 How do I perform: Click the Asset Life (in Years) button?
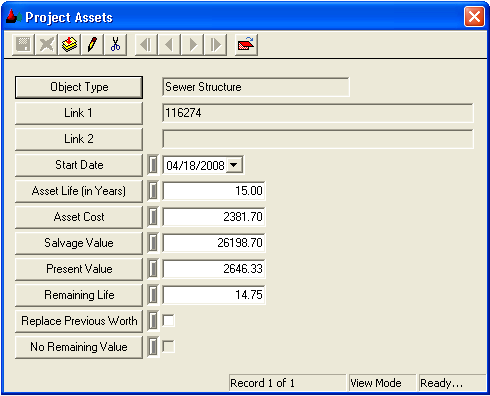pyautogui.click(x=79, y=191)
